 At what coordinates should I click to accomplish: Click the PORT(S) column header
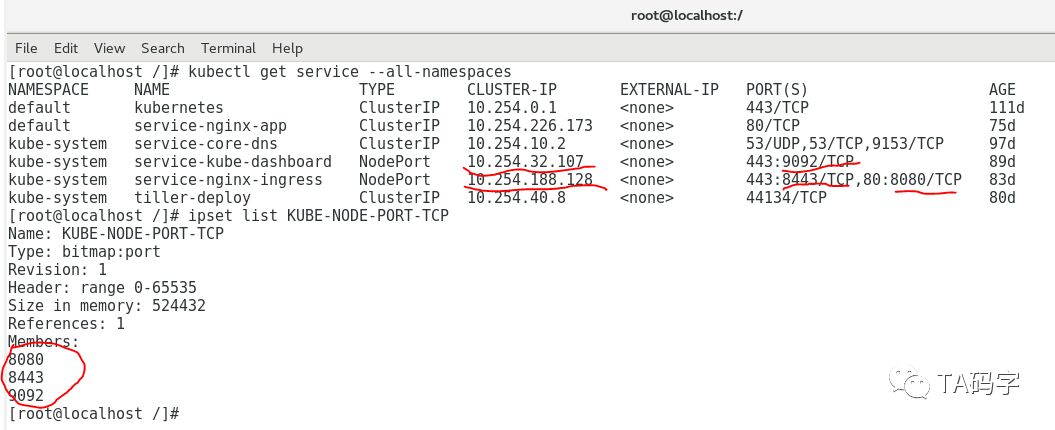777,89
